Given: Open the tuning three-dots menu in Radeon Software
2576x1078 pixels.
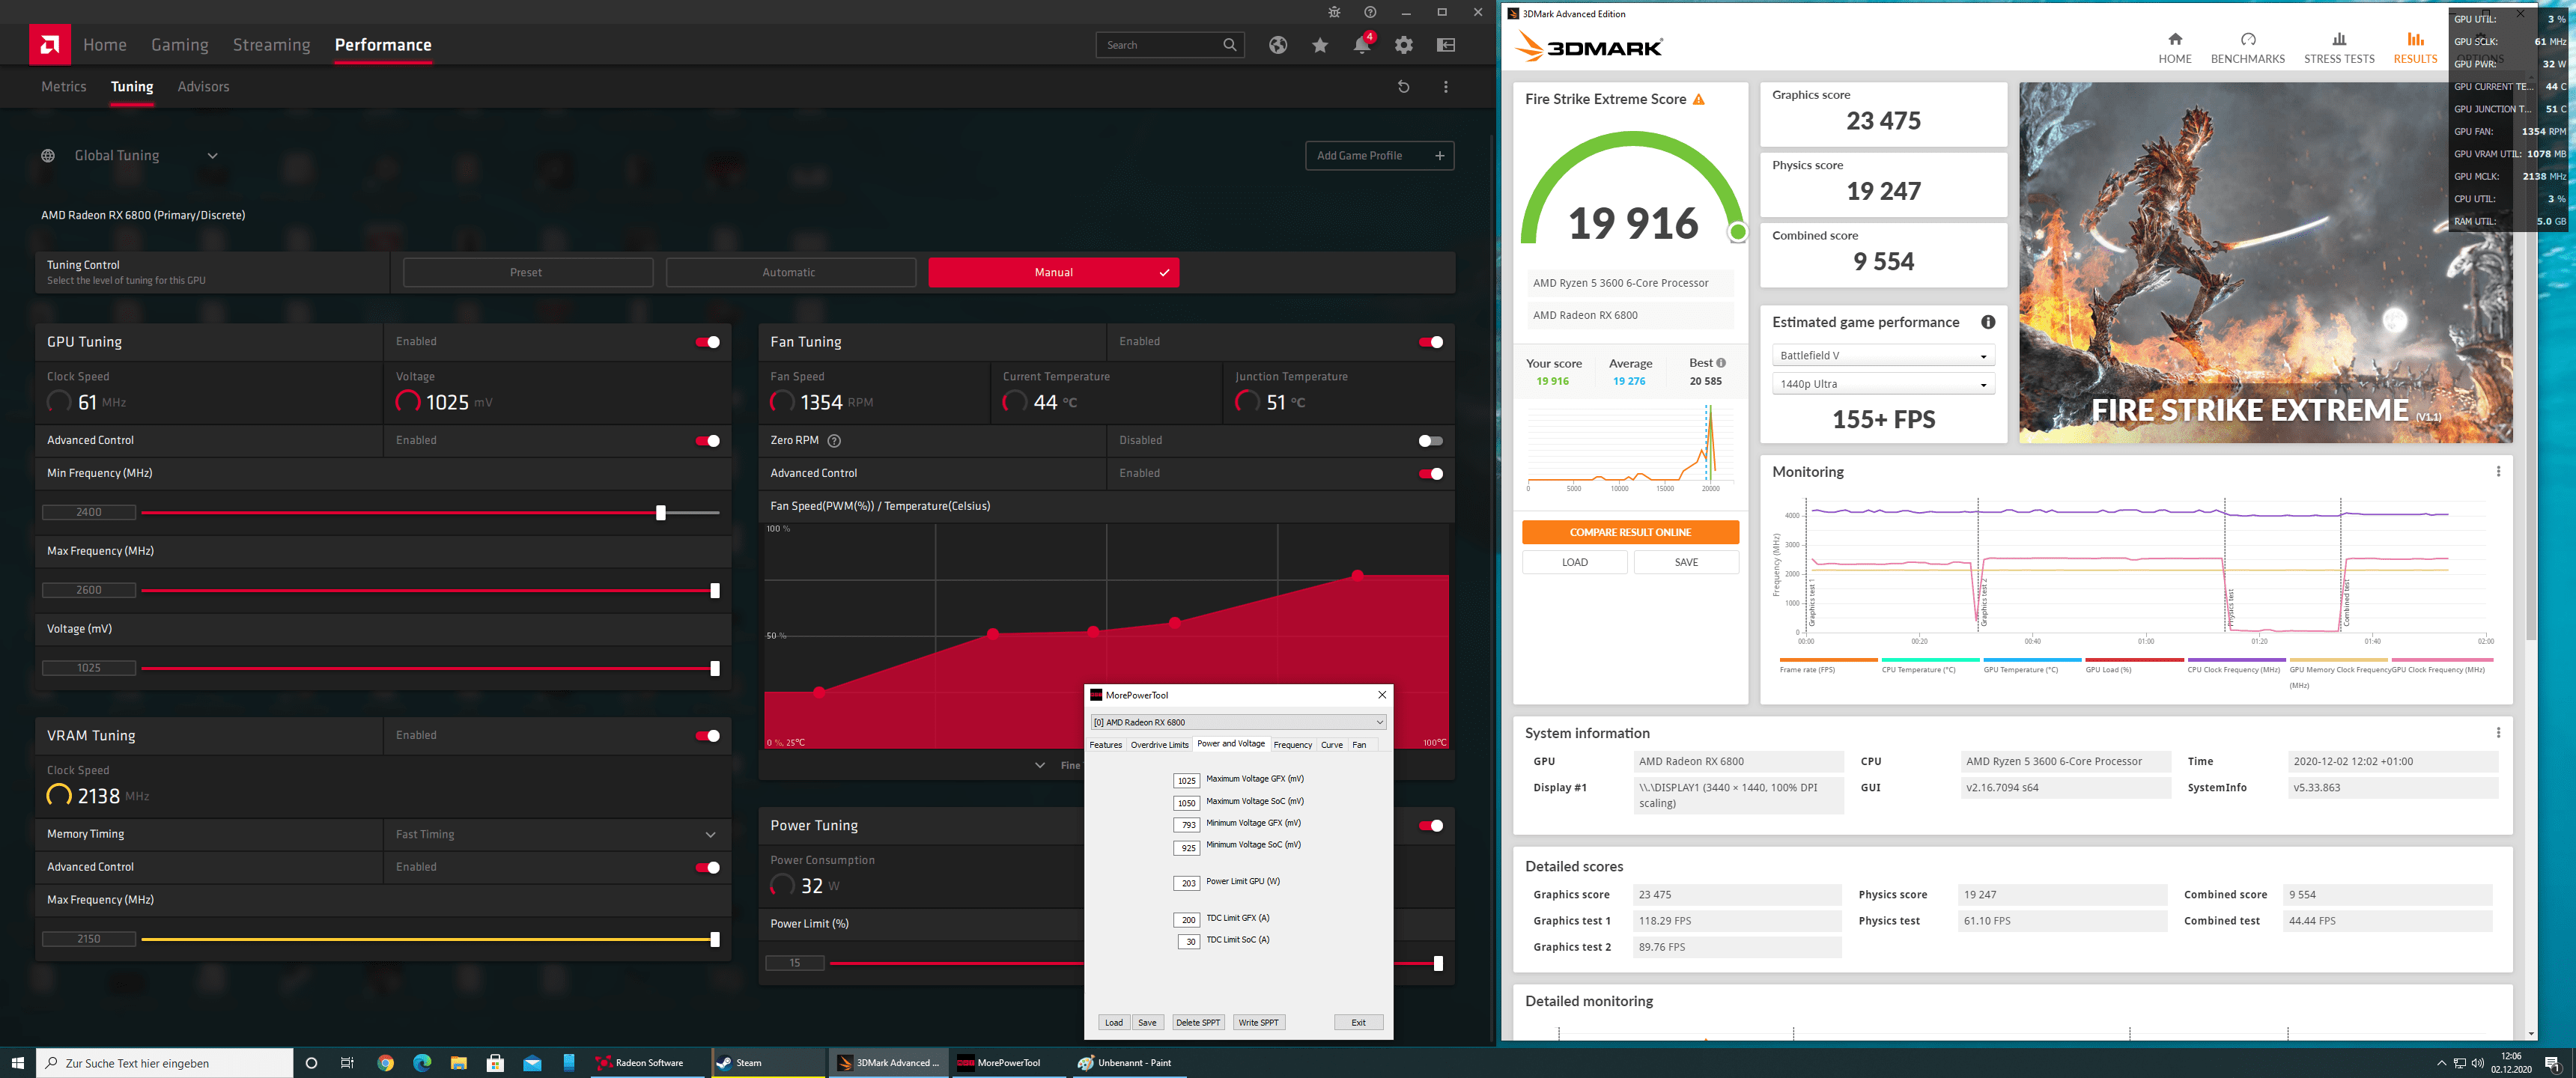Looking at the screenshot, I should pos(1445,87).
